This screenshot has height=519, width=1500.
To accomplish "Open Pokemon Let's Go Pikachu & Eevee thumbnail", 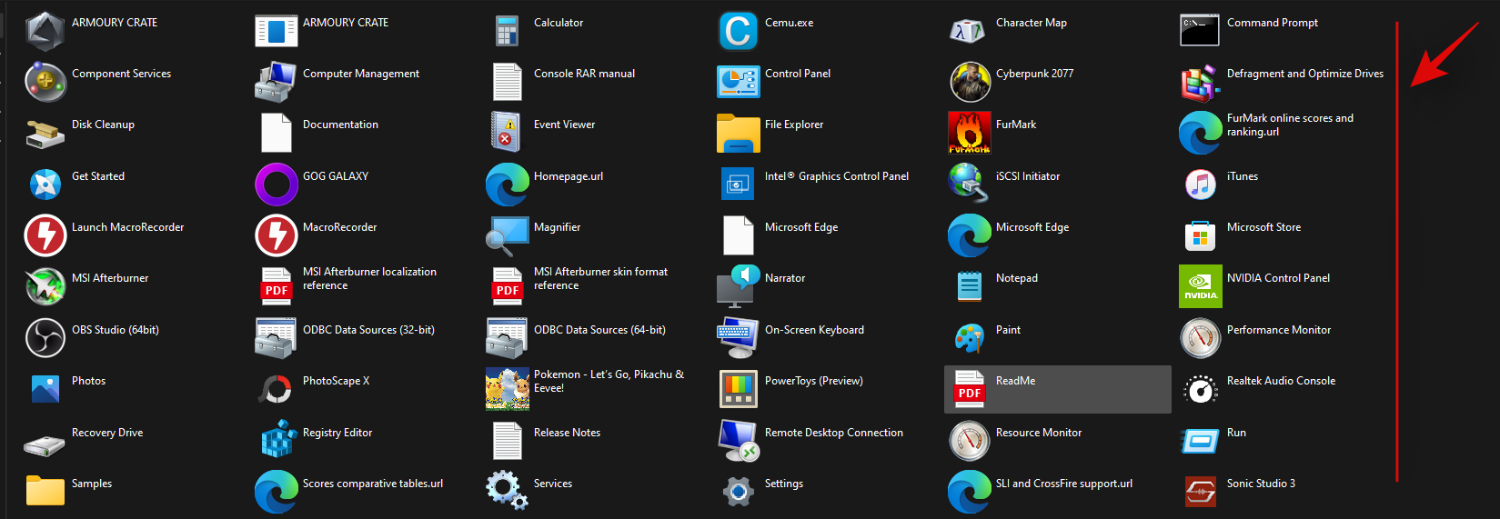I will tap(507, 389).
